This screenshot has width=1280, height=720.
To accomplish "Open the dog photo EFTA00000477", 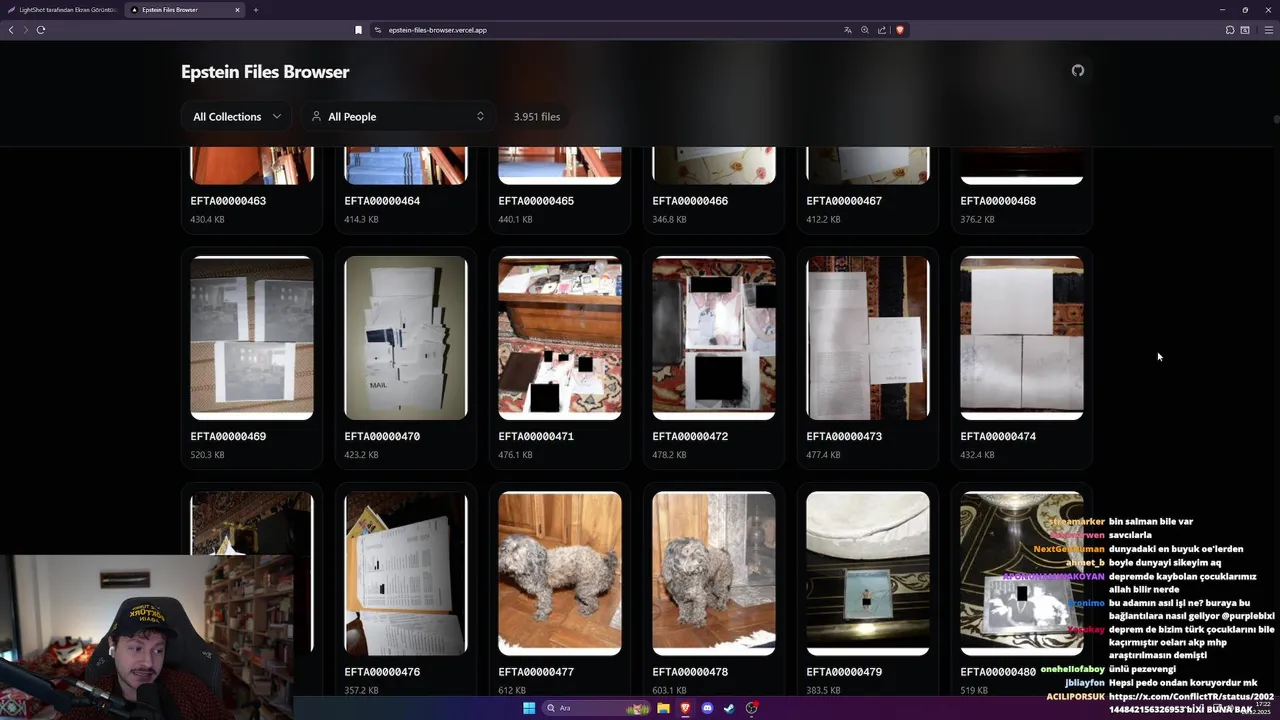I will 560,573.
